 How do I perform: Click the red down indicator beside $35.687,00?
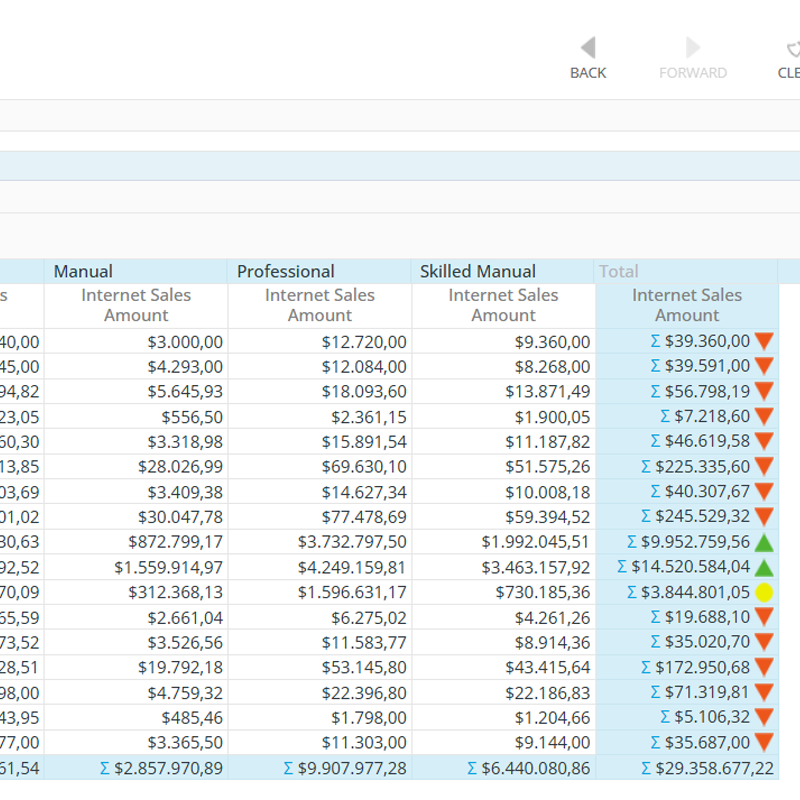pyautogui.click(x=764, y=742)
